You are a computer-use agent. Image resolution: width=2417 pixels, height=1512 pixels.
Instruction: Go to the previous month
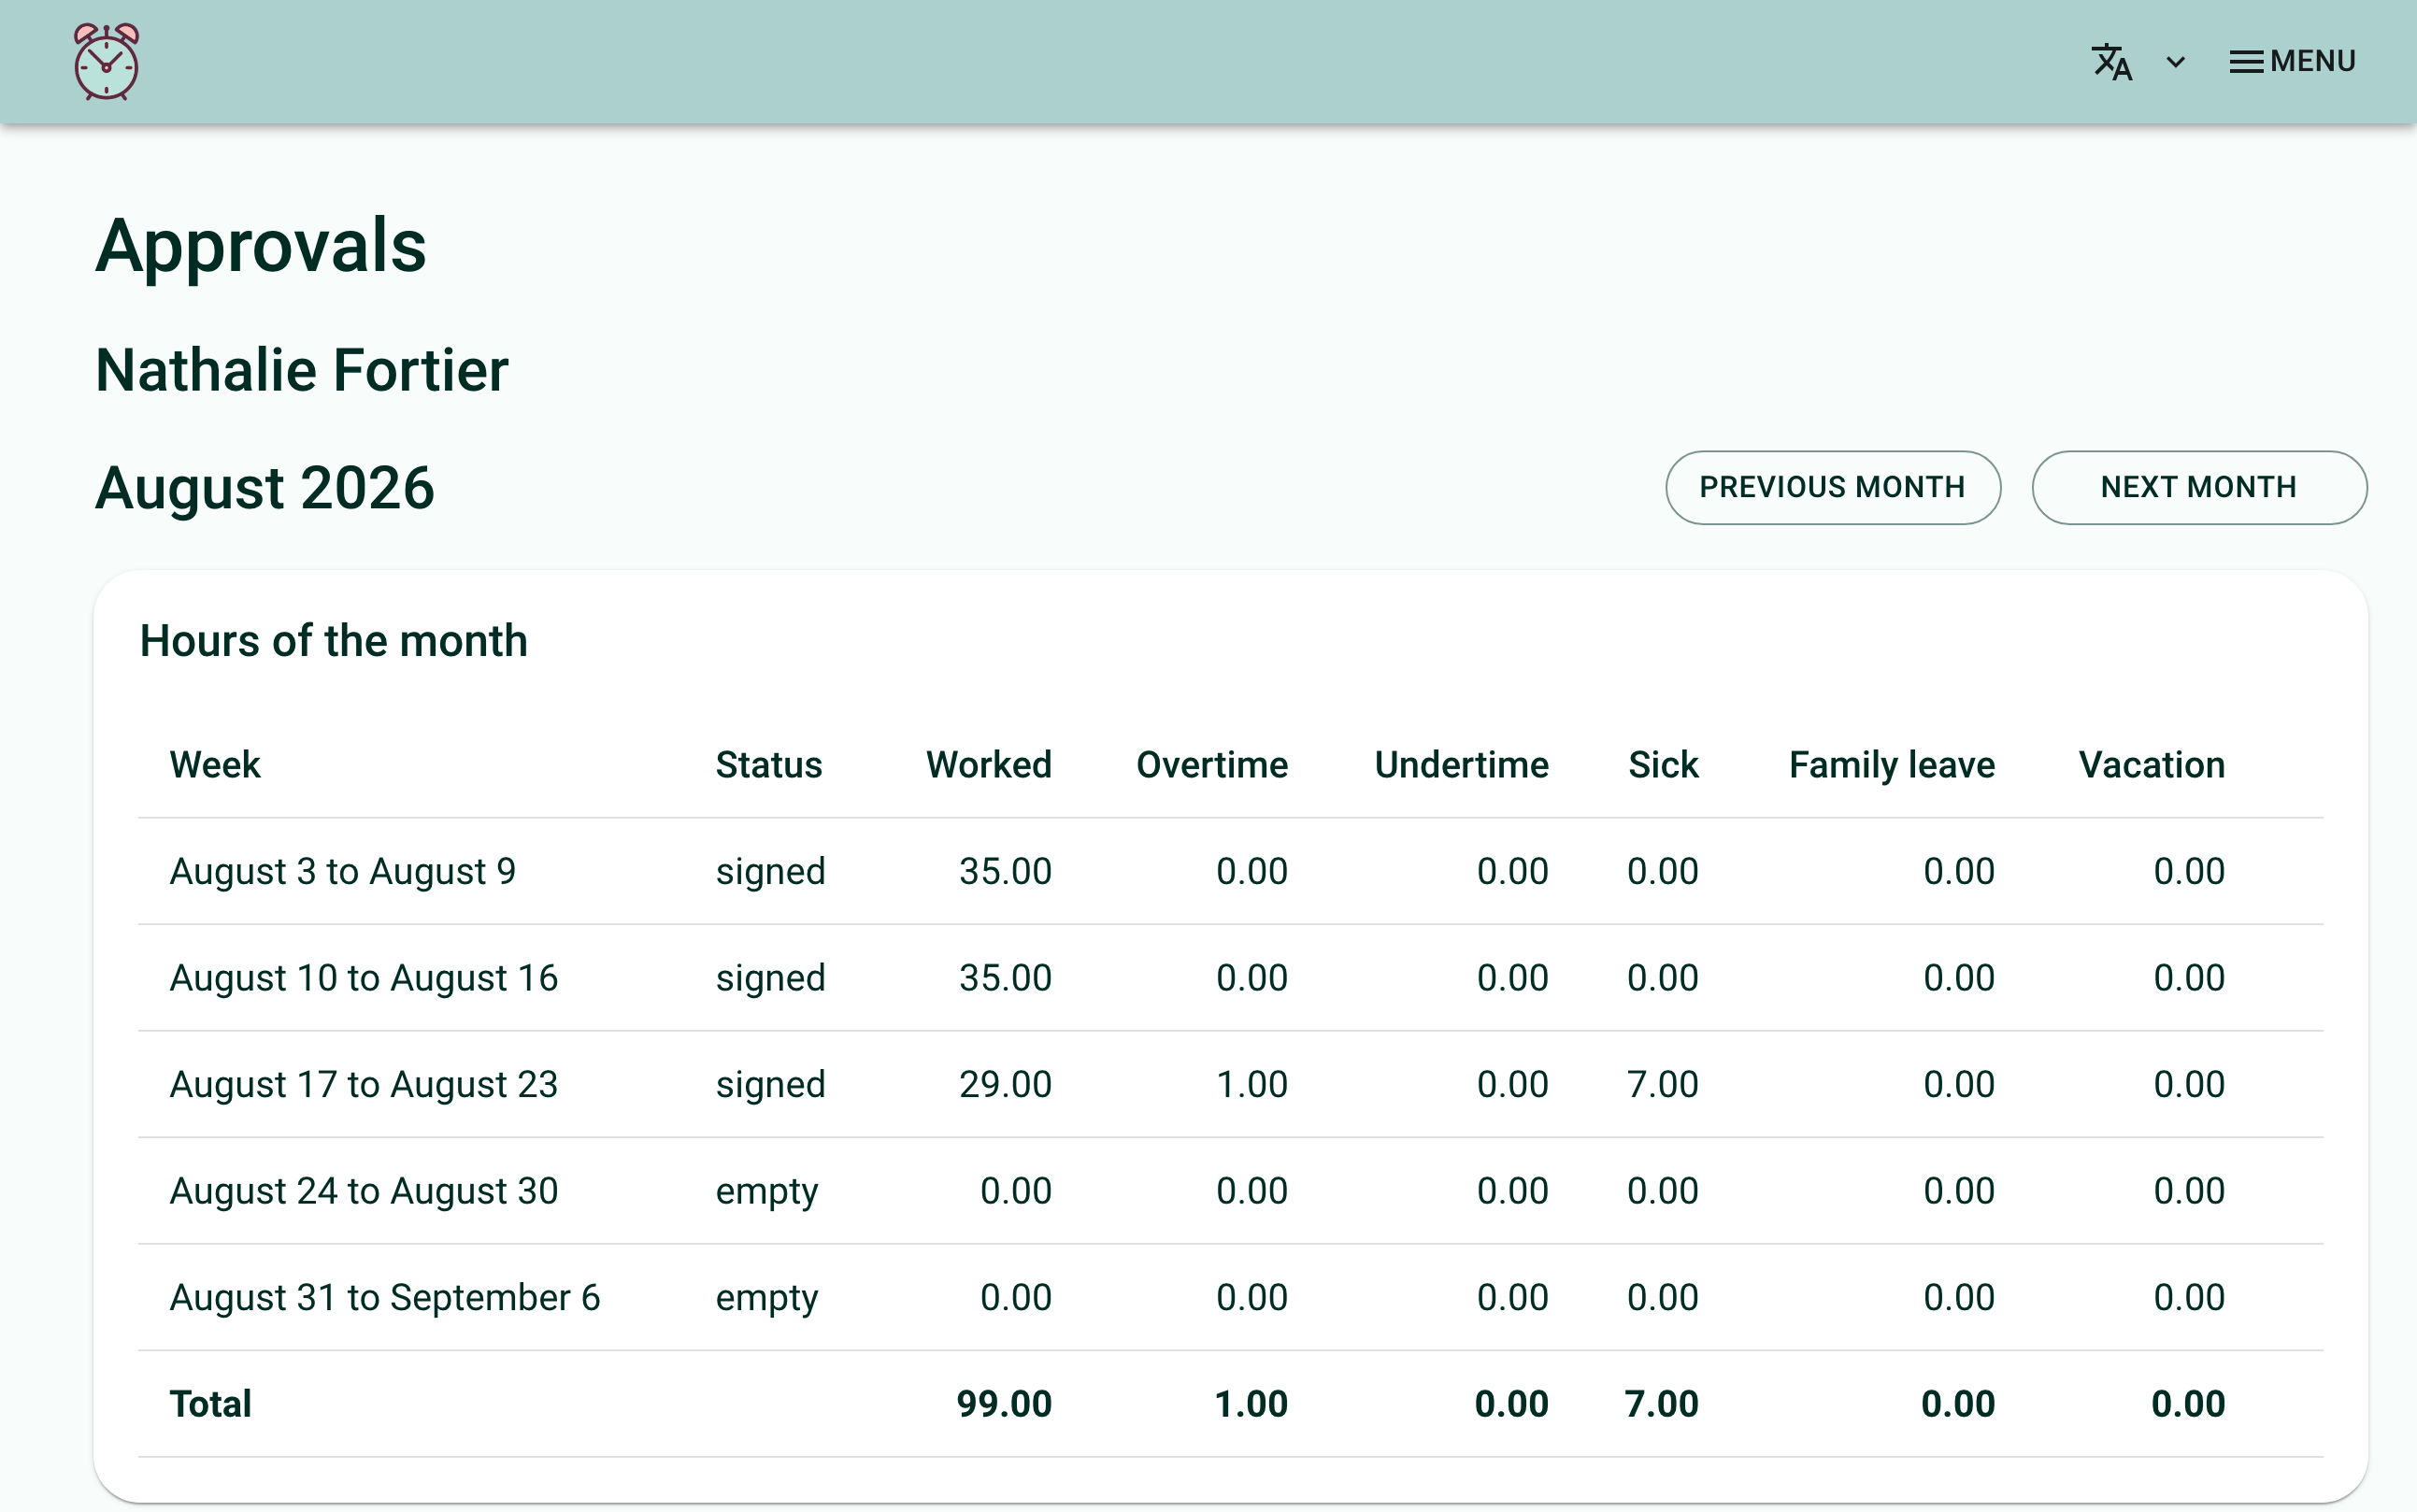1832,487
